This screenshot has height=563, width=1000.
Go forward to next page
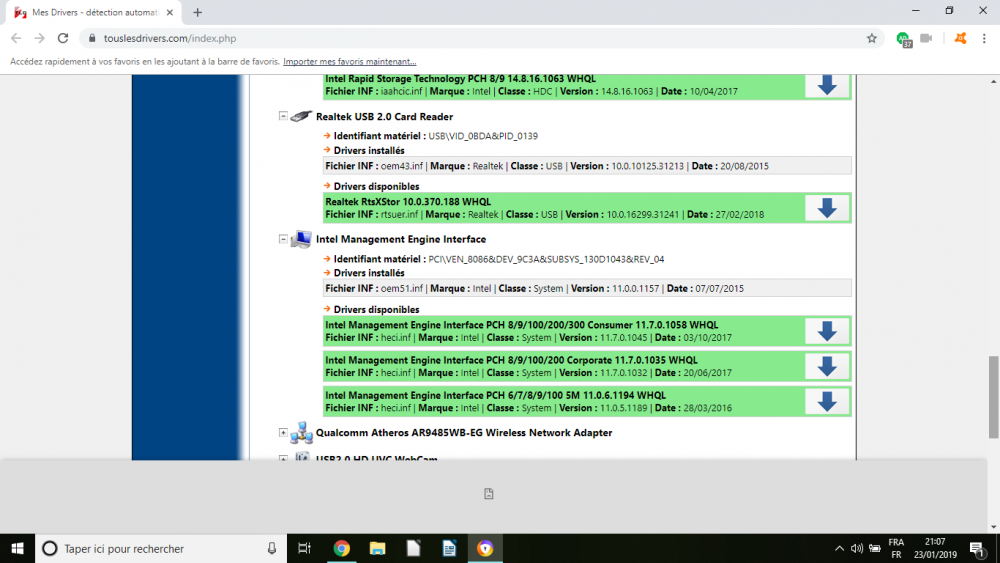click(40, 38)
